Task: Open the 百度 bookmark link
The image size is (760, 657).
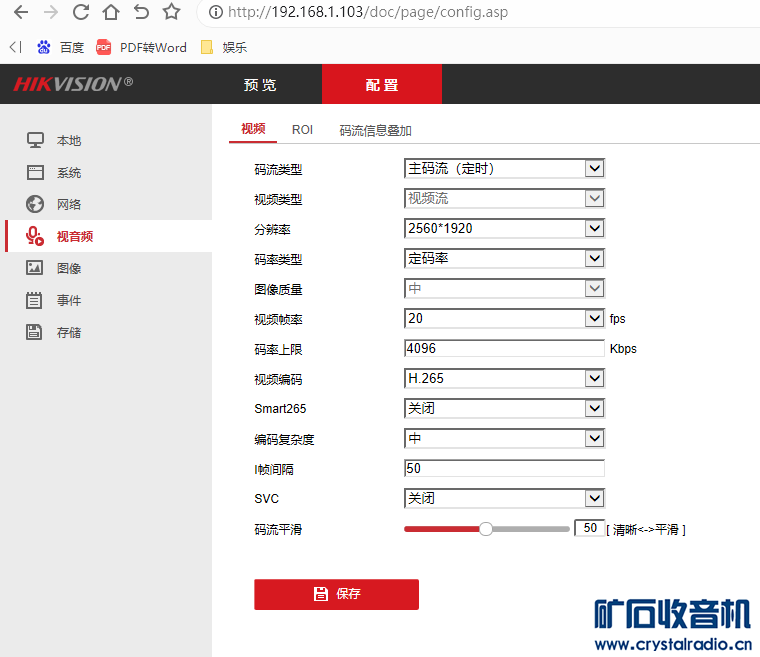Action: pos(72,48)
